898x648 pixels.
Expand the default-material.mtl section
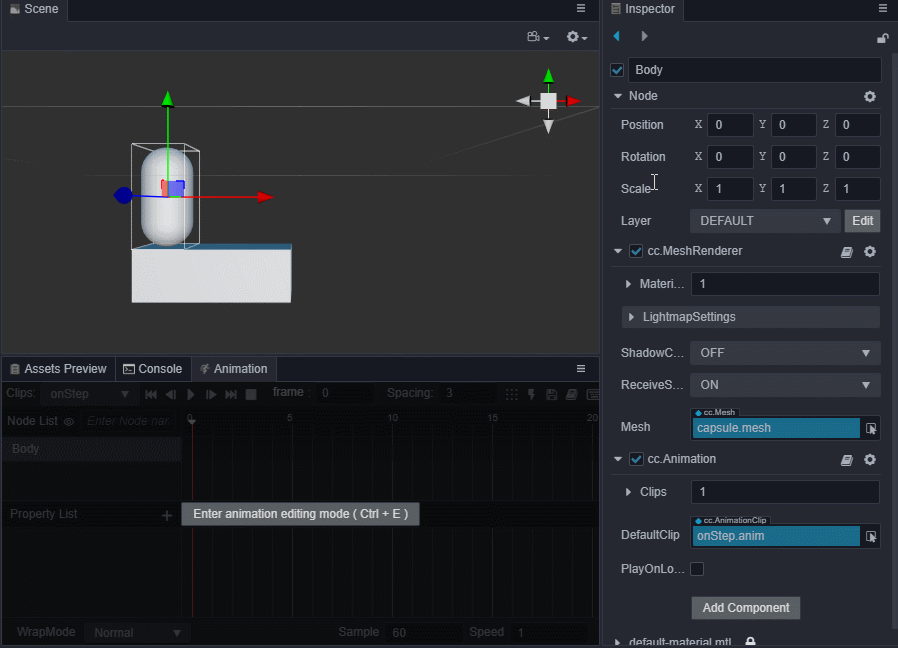pyautogui.click(x=617, y=642)
